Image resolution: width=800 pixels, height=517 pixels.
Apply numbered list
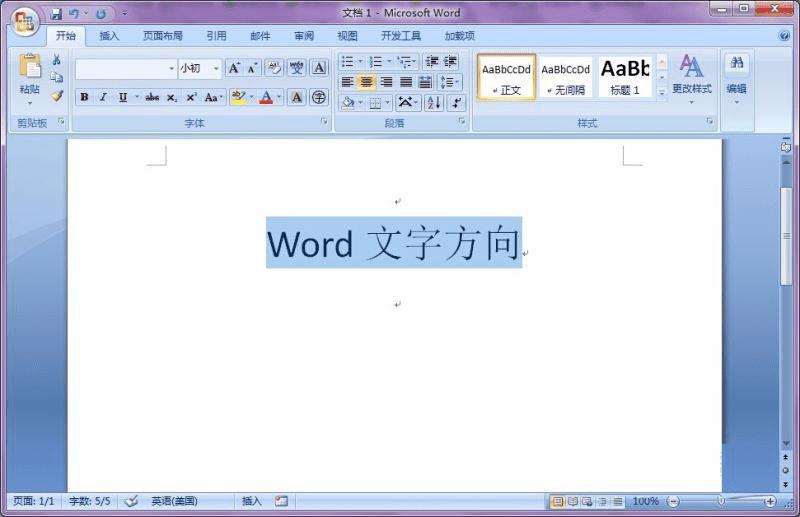point(376,62)
